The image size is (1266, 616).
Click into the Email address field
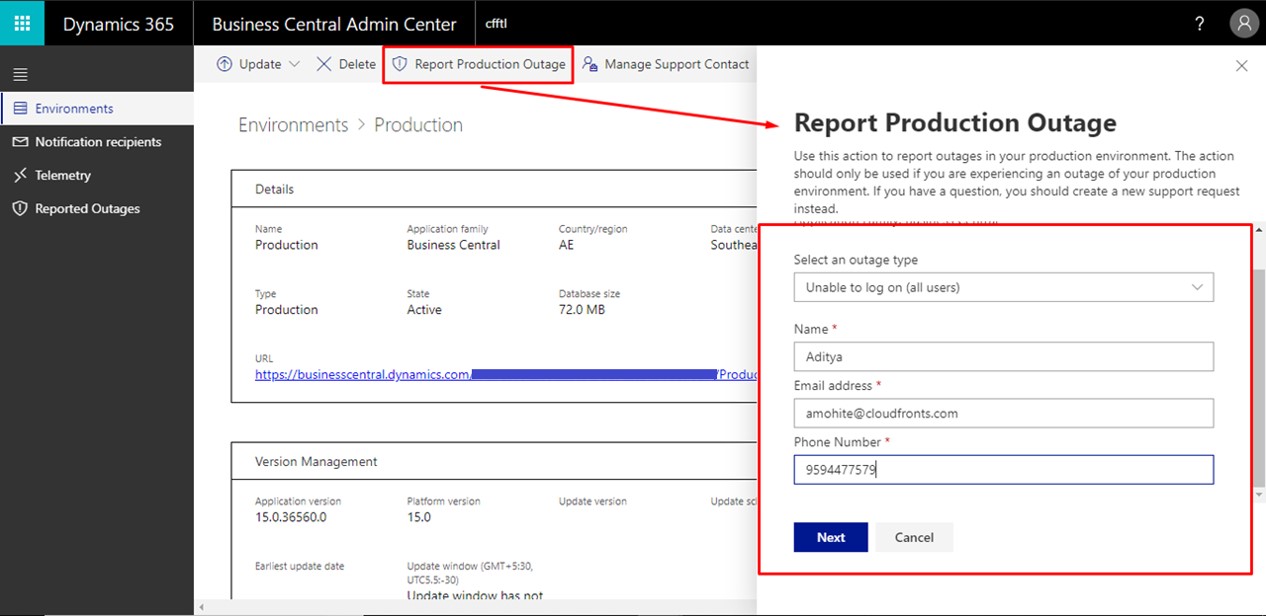click(1003, 413)
